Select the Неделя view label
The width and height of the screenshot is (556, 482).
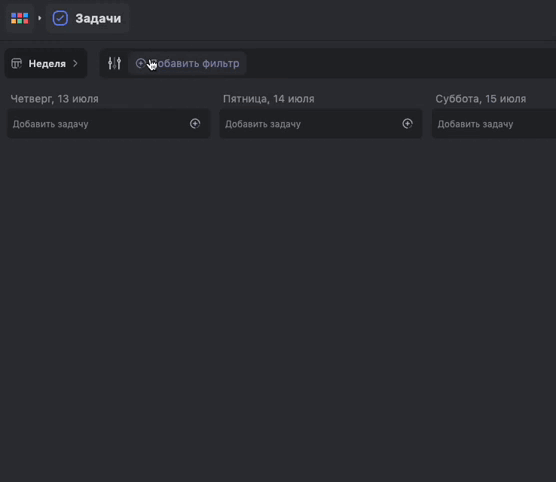click(x=47, y=64)
